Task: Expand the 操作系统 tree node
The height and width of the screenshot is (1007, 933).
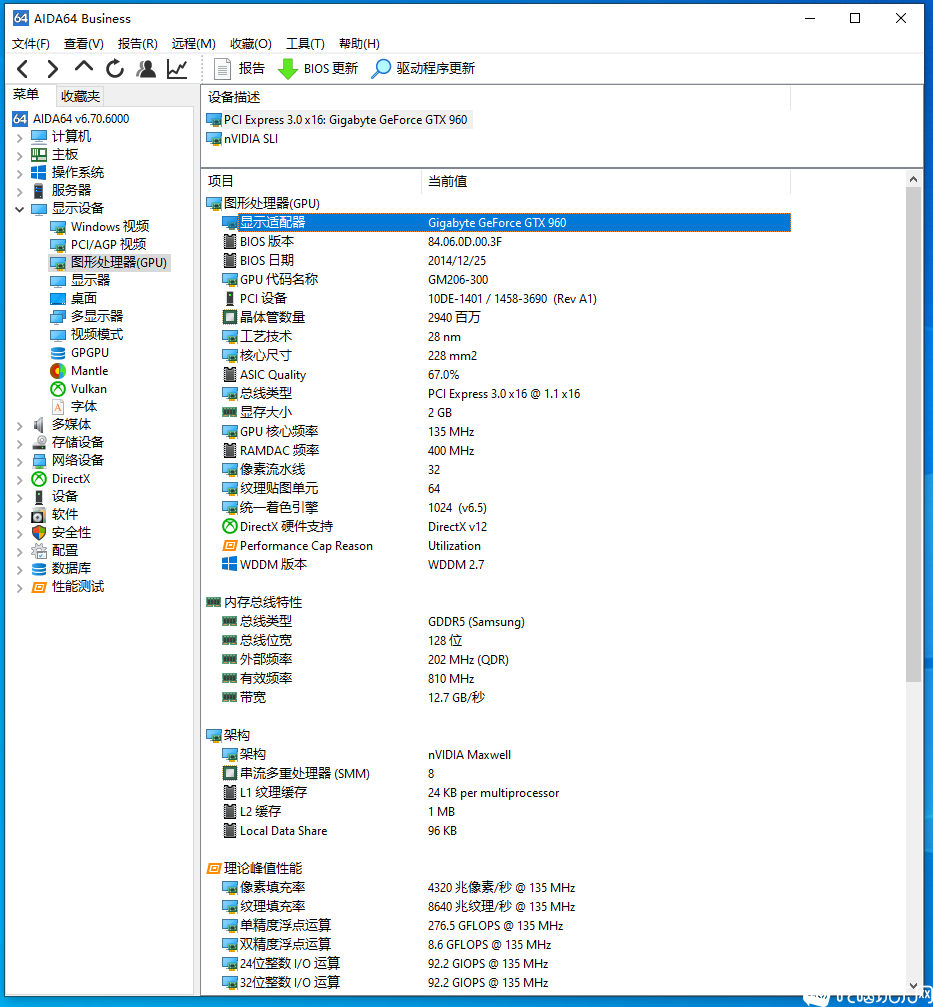Action: (19, 173)
